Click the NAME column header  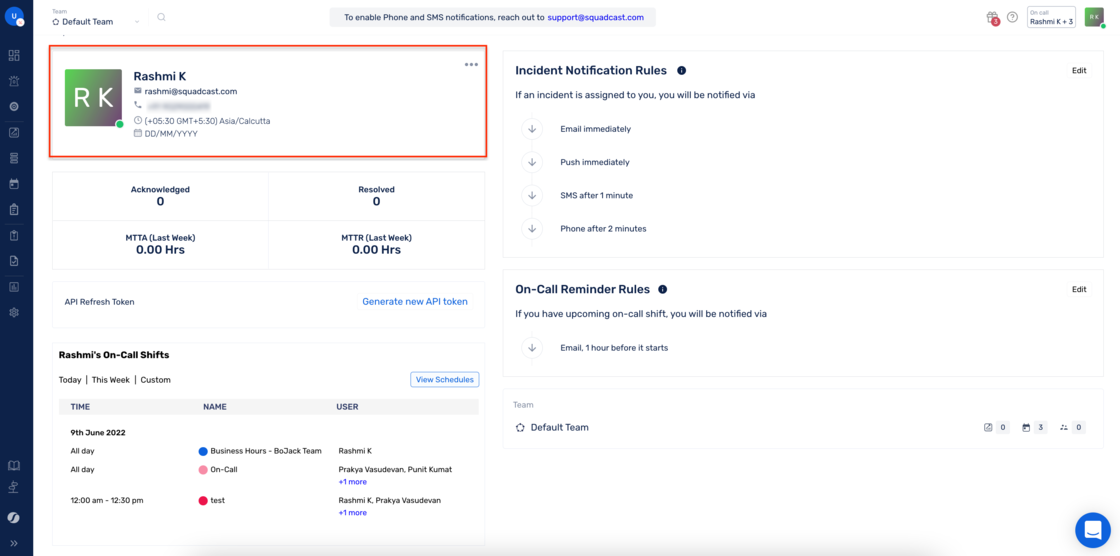click(214, 407)
